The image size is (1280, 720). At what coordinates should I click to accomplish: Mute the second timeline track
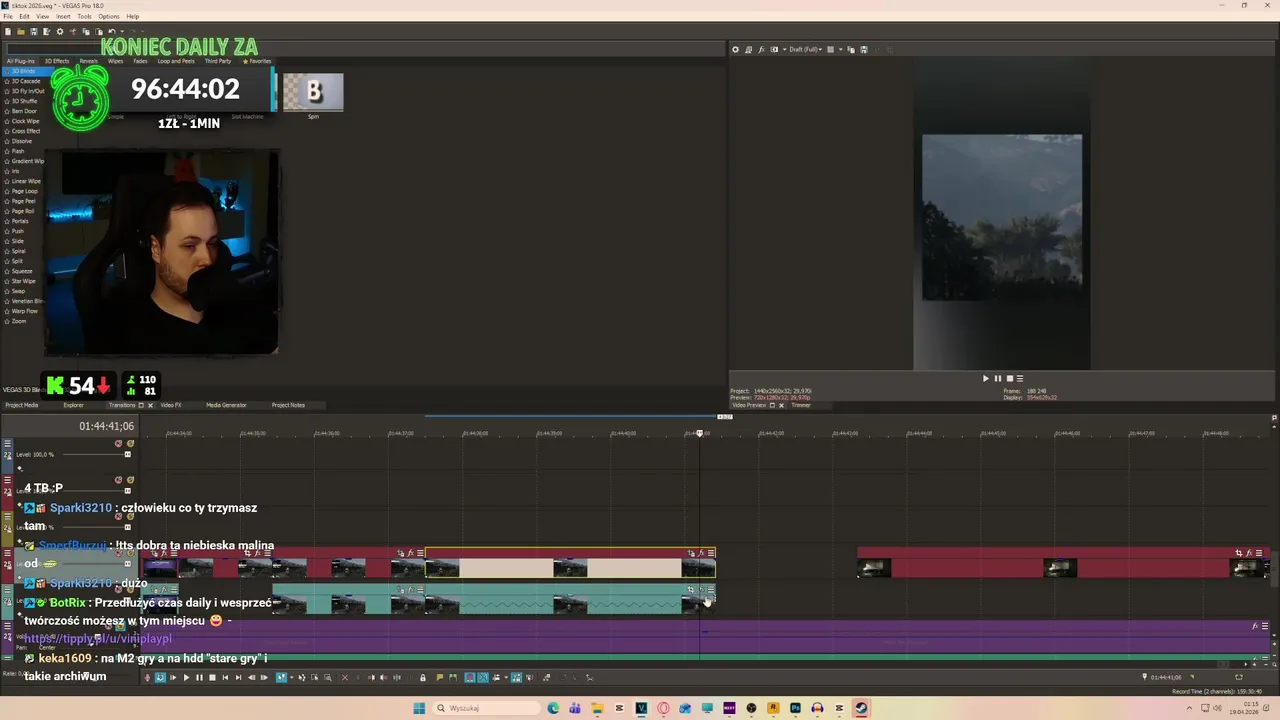118,480
